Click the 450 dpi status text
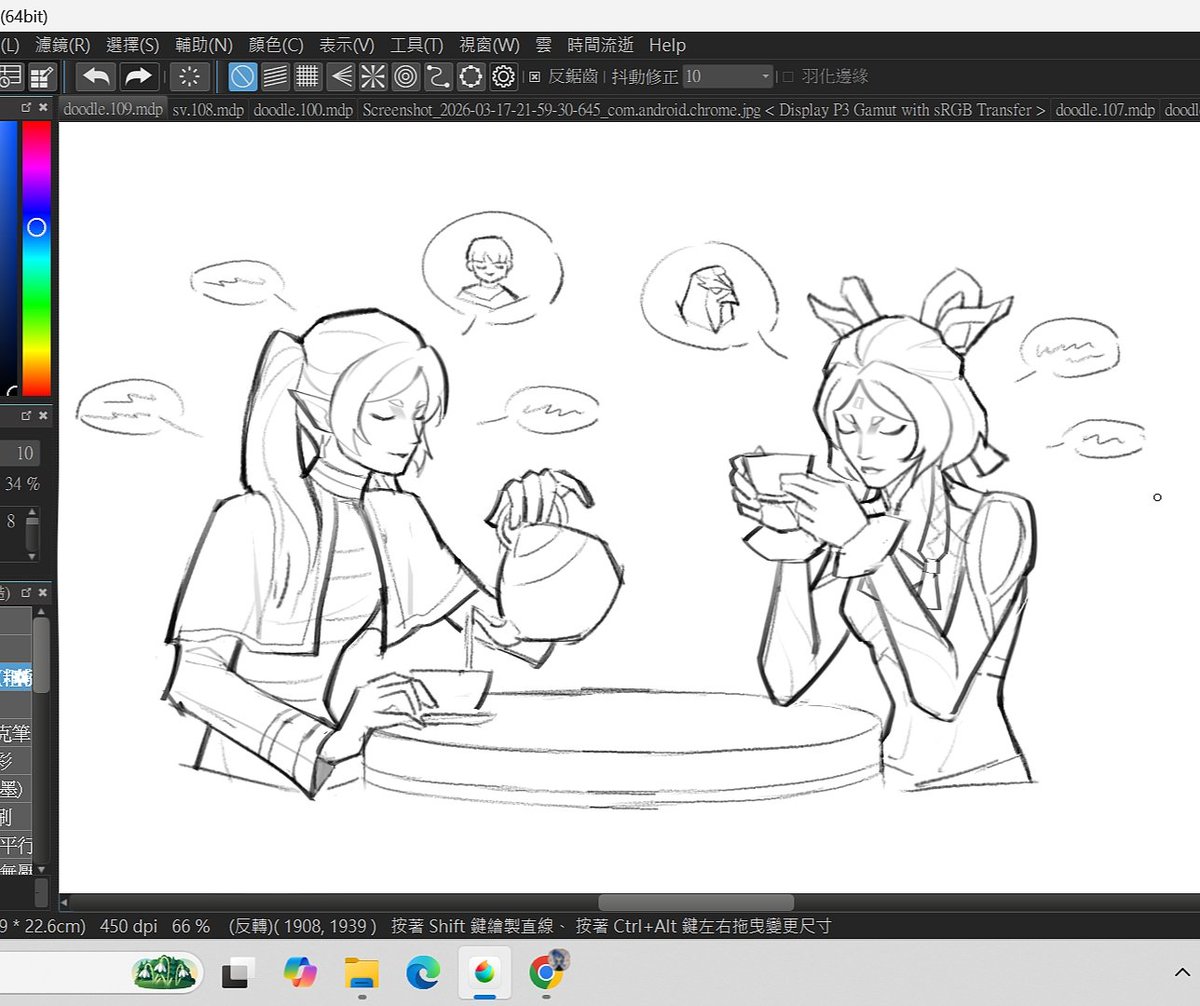 [x=131, y=926]
